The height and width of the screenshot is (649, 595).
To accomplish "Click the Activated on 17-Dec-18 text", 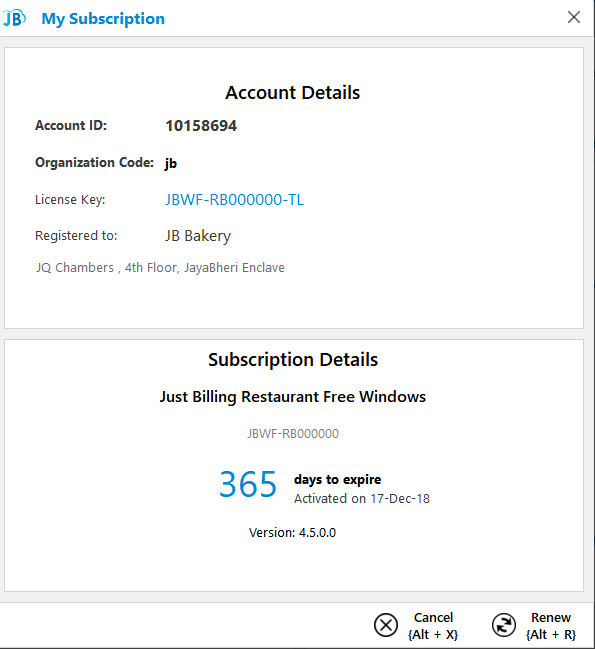I will pos(362,499).
